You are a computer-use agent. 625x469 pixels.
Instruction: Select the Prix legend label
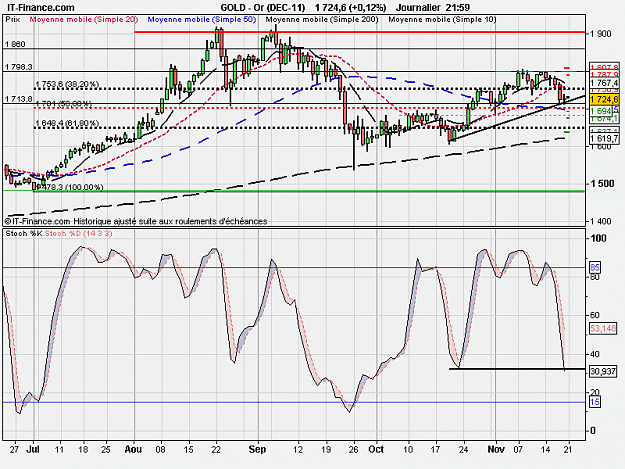(13, 19)
